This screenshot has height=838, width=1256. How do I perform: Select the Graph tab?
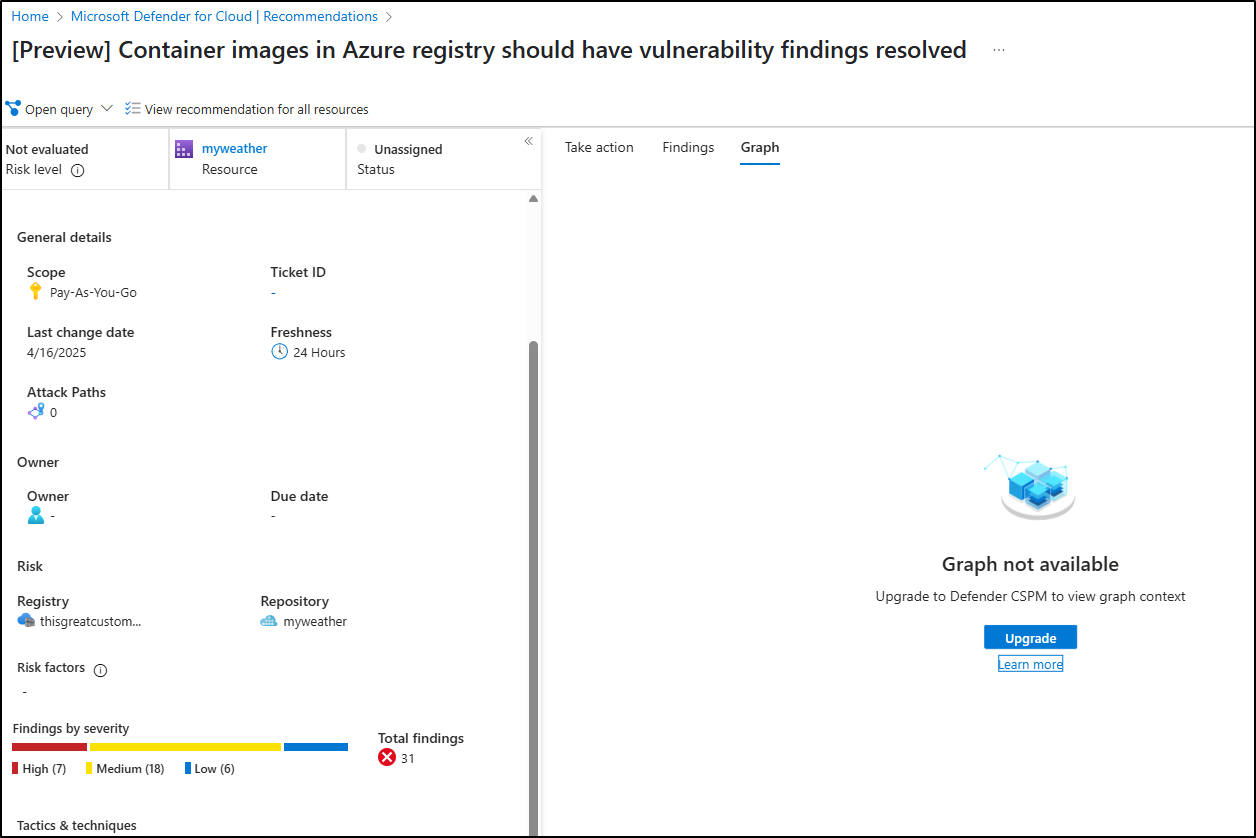pos(760,147)
